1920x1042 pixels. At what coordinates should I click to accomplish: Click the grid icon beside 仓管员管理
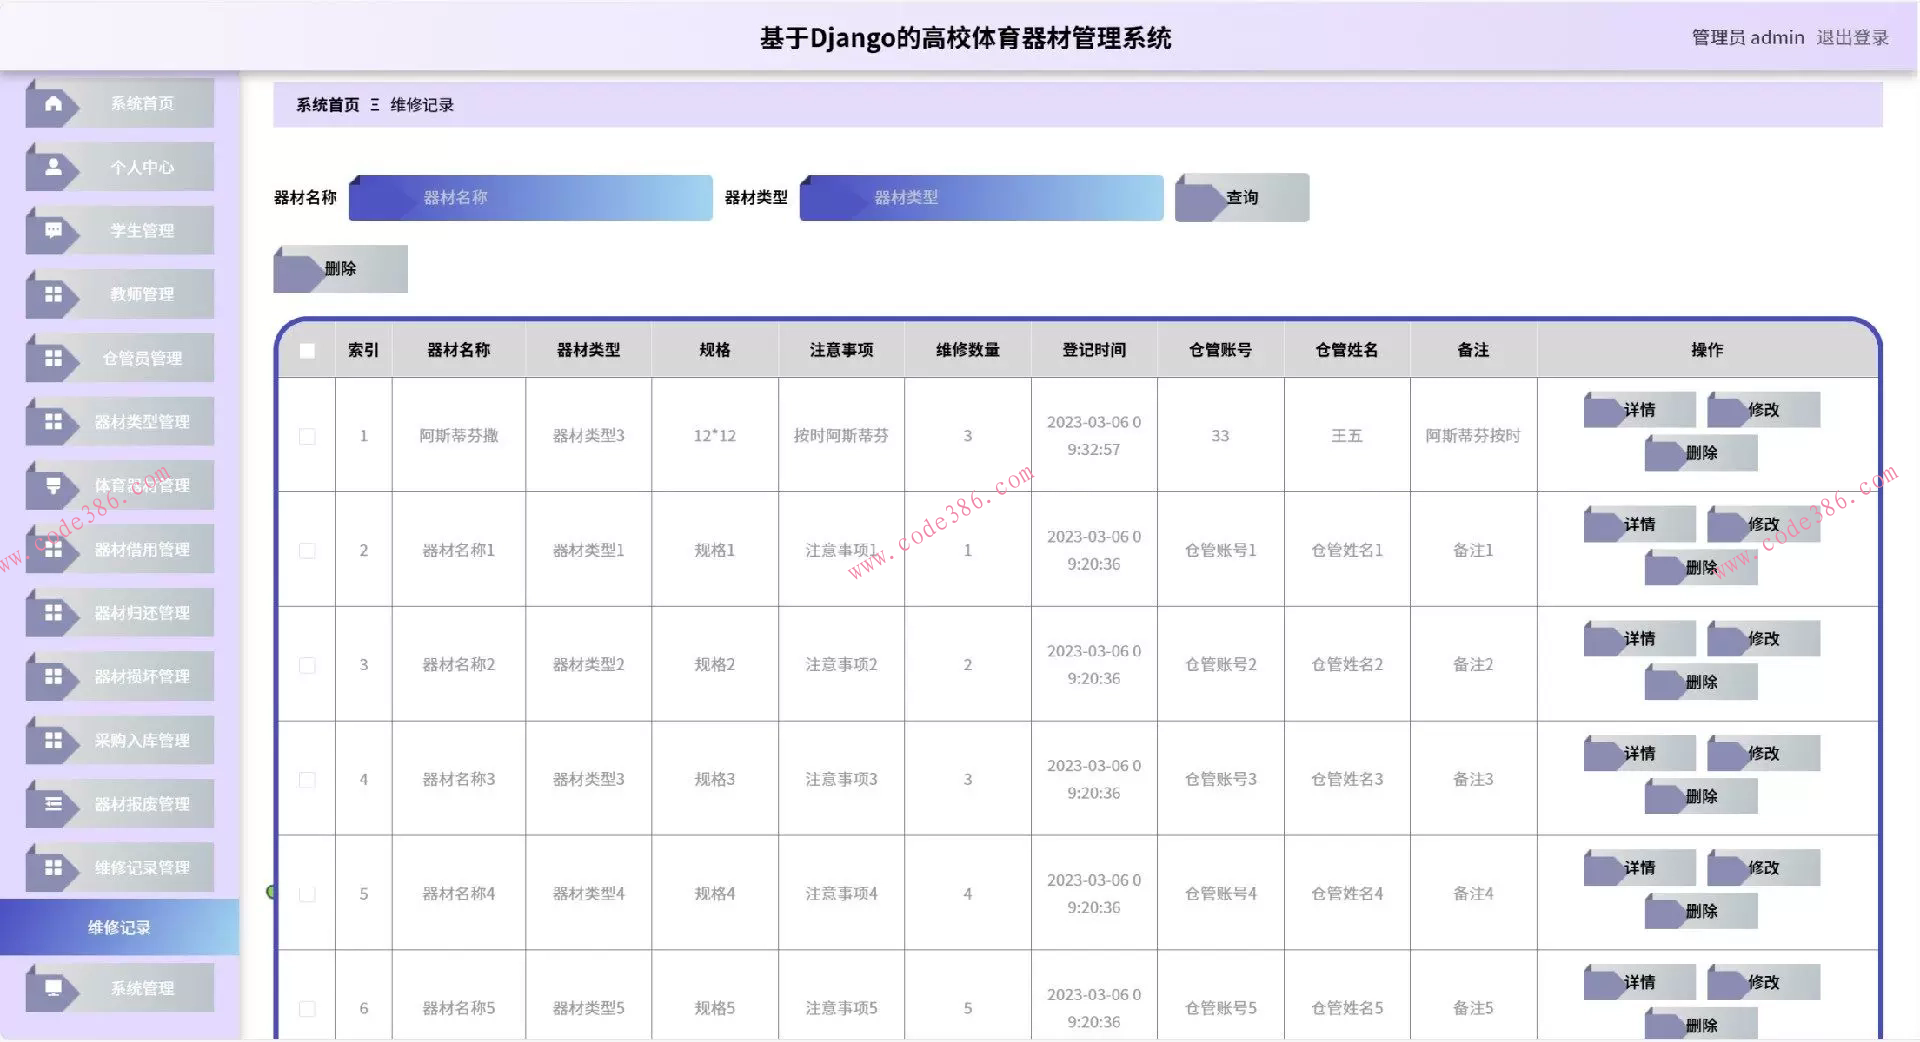(x=53, y=358)
